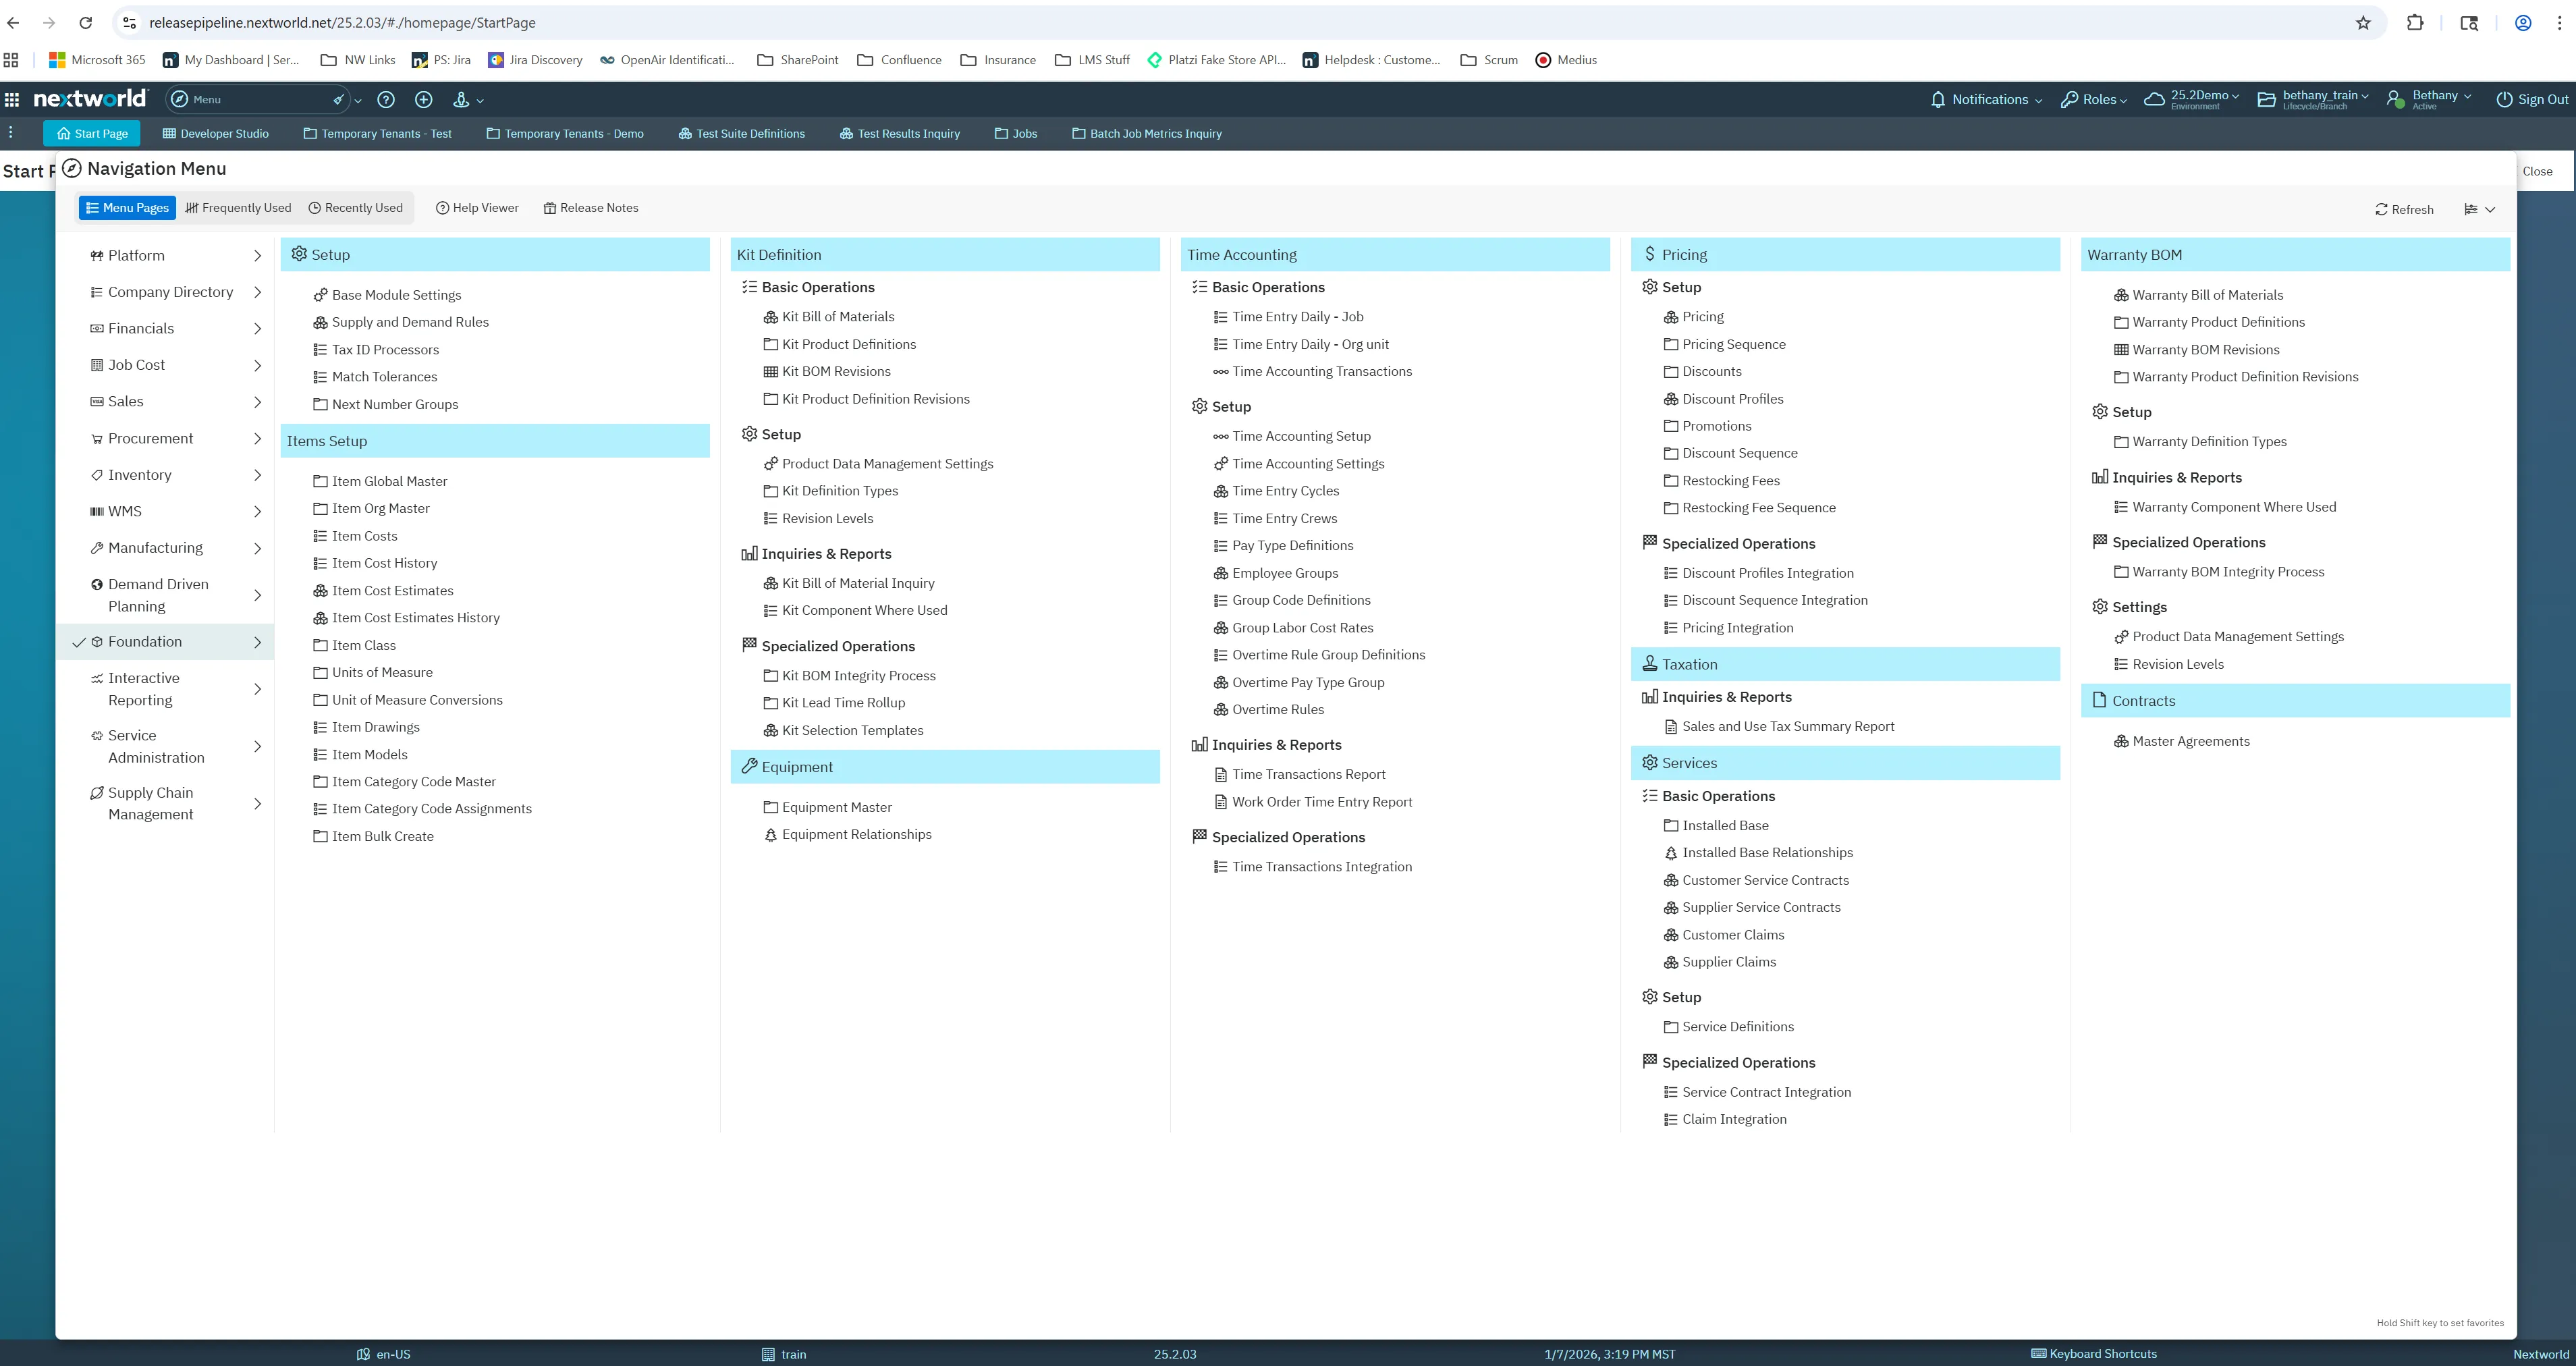Image resolution: width=2576 pixels, height=1366 pixels.
Task: Open the Nextworld apps grid icon
Action: [x=11, y=99]
